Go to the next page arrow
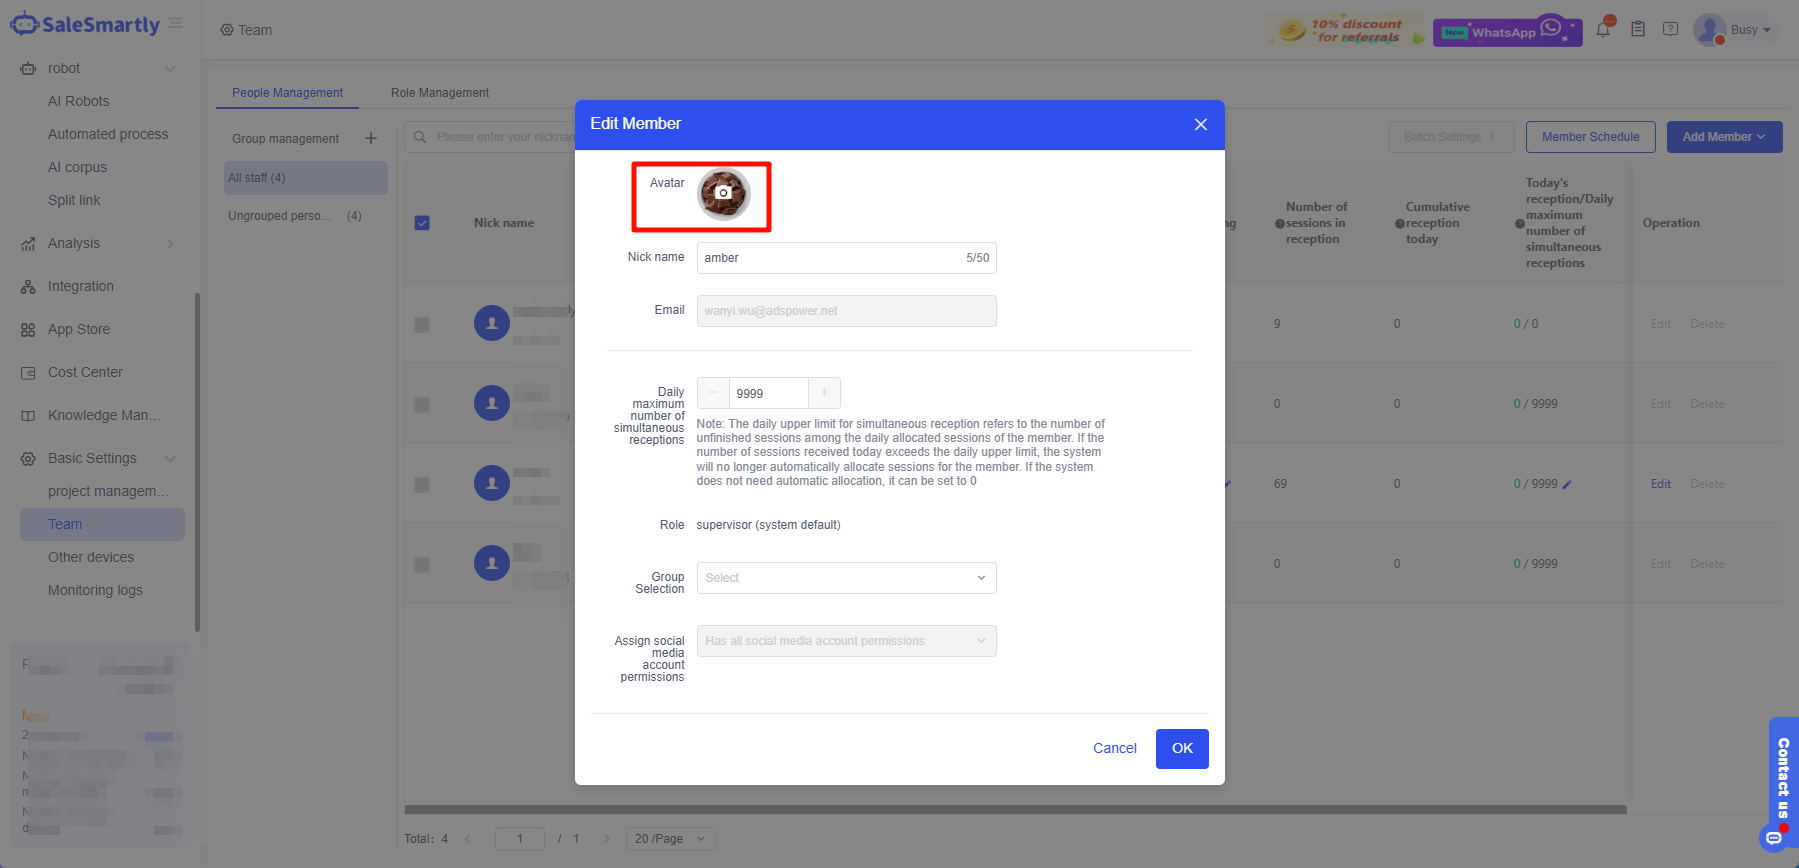This screenshot has width=1799, height=868. [x=606, y=839]
